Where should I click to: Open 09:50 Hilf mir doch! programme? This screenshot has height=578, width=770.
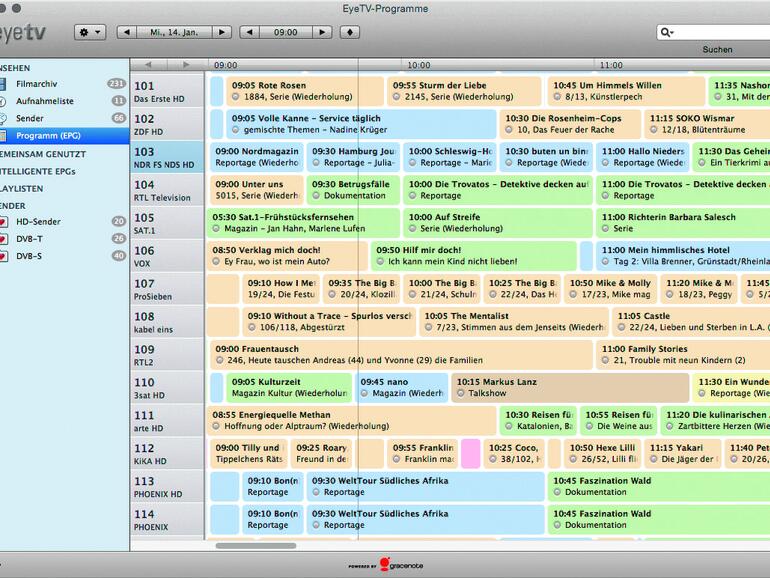point(473,256)
